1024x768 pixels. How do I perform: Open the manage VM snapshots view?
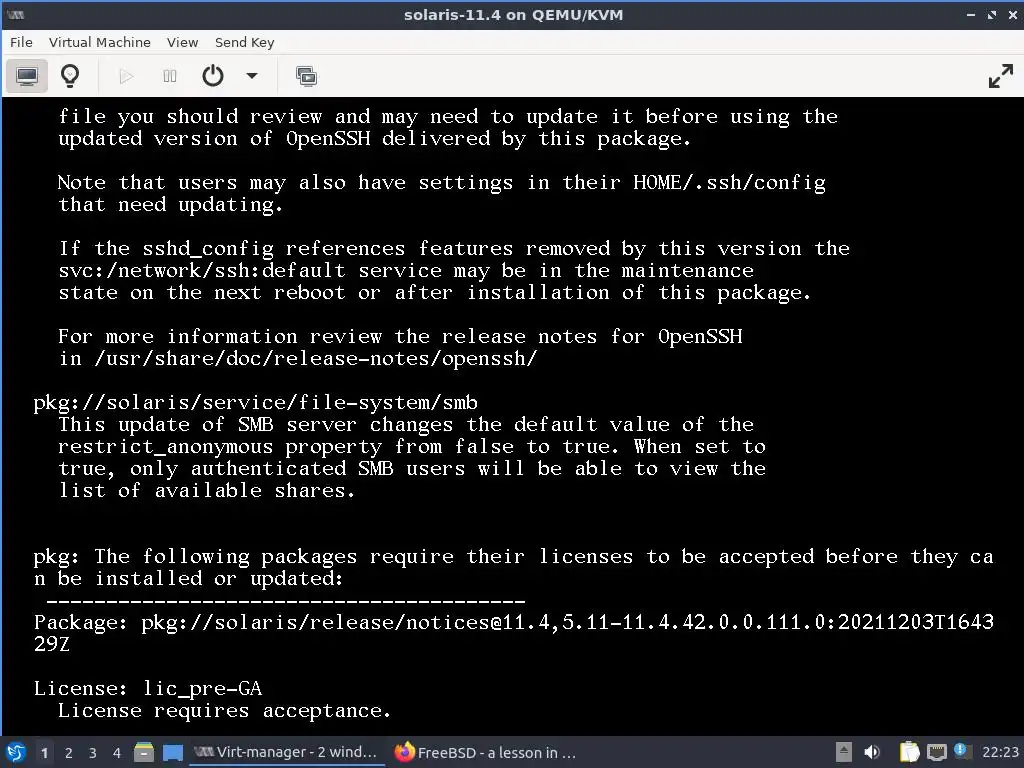[x=306, y=76]
